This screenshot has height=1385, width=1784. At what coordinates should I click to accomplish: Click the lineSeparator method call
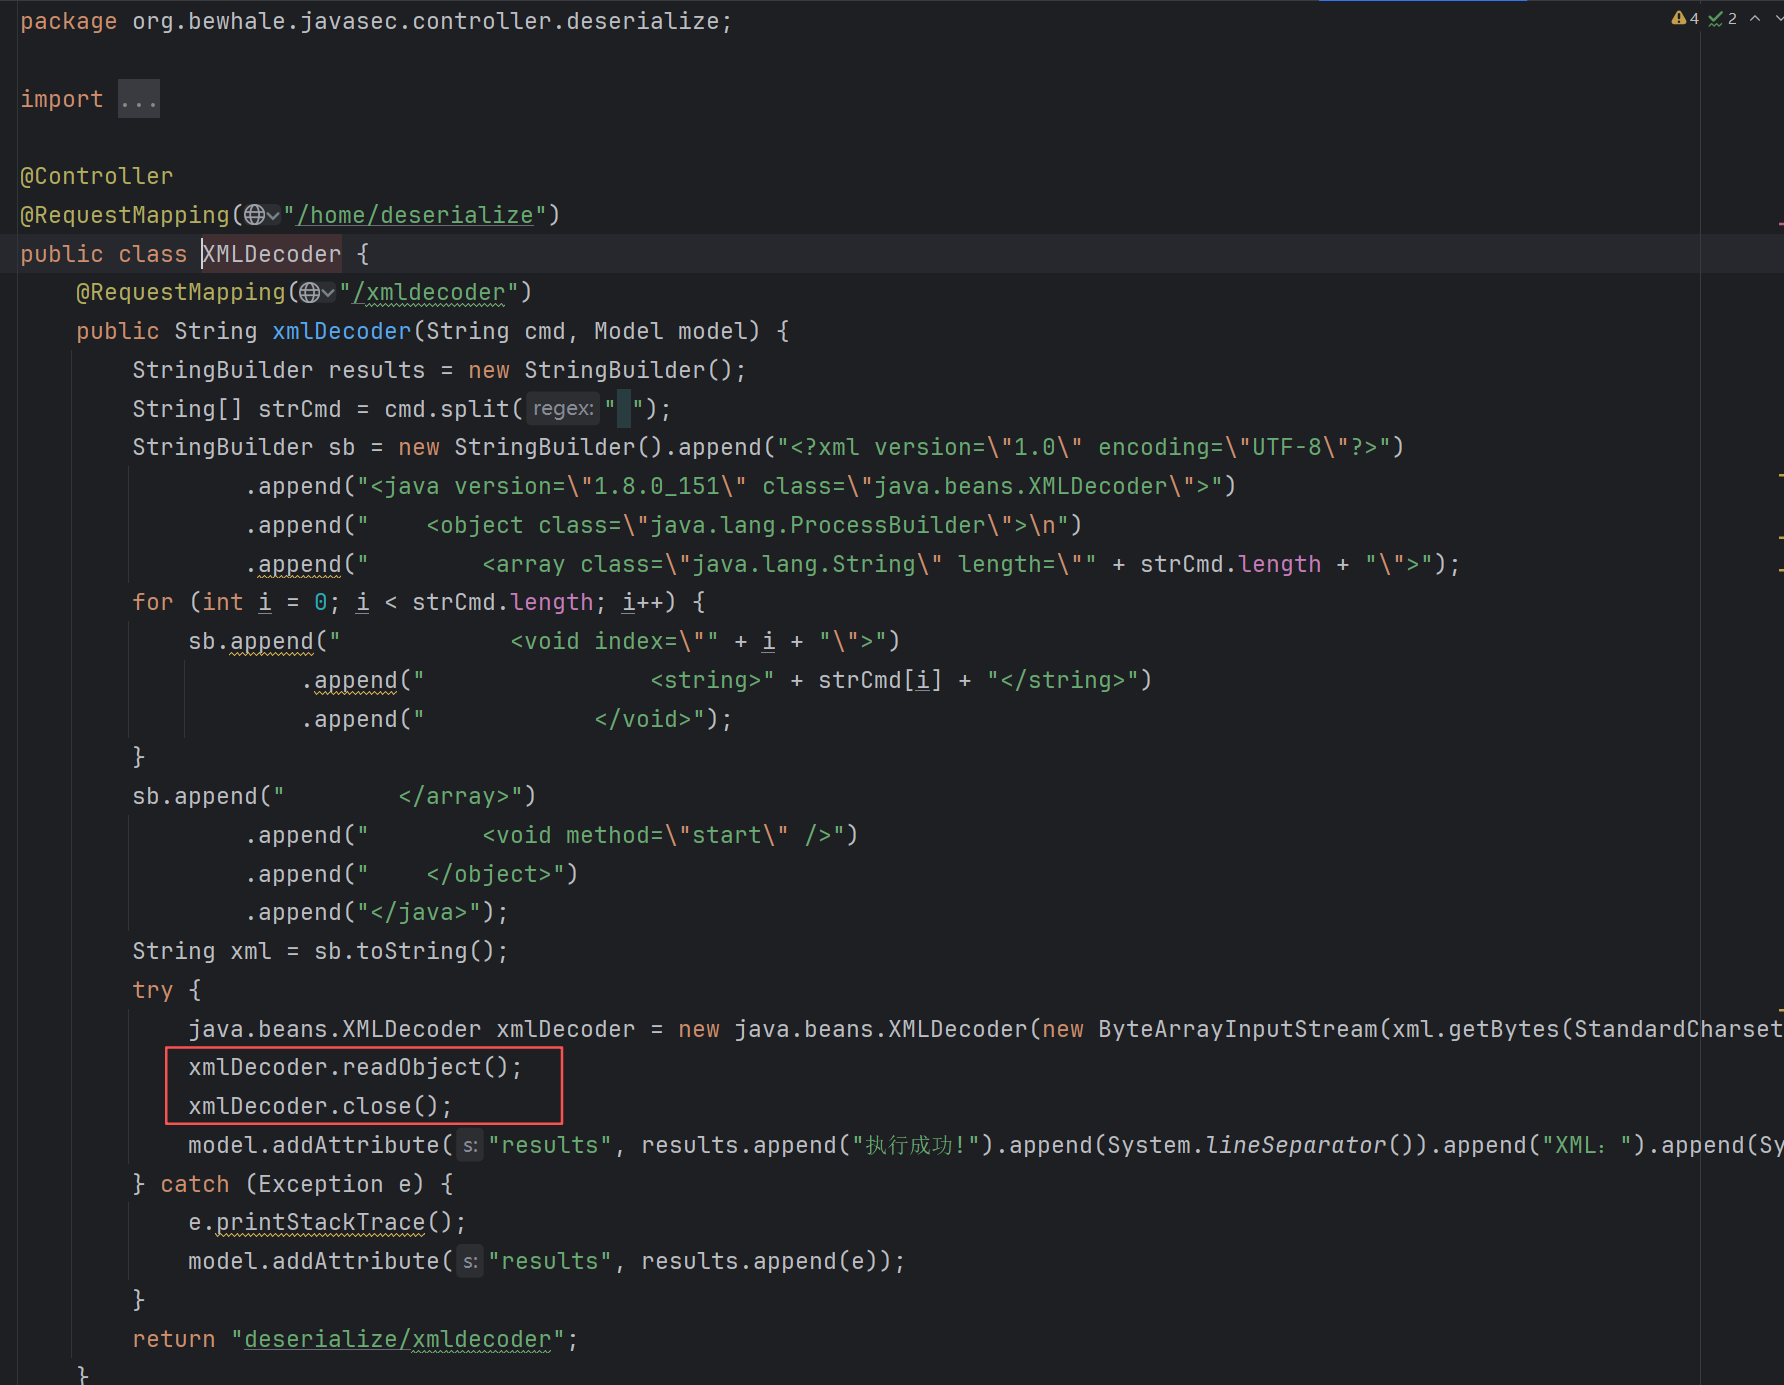tap(1296, 1145)
